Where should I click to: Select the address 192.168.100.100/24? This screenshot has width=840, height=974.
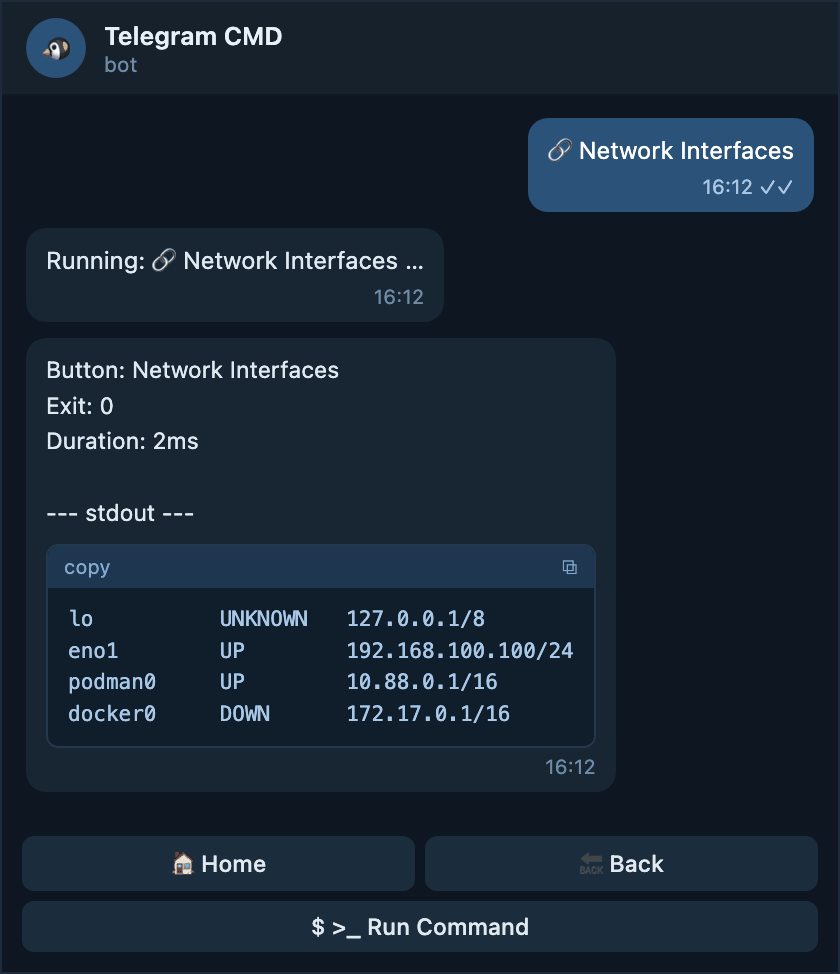(x=460, y=650)
